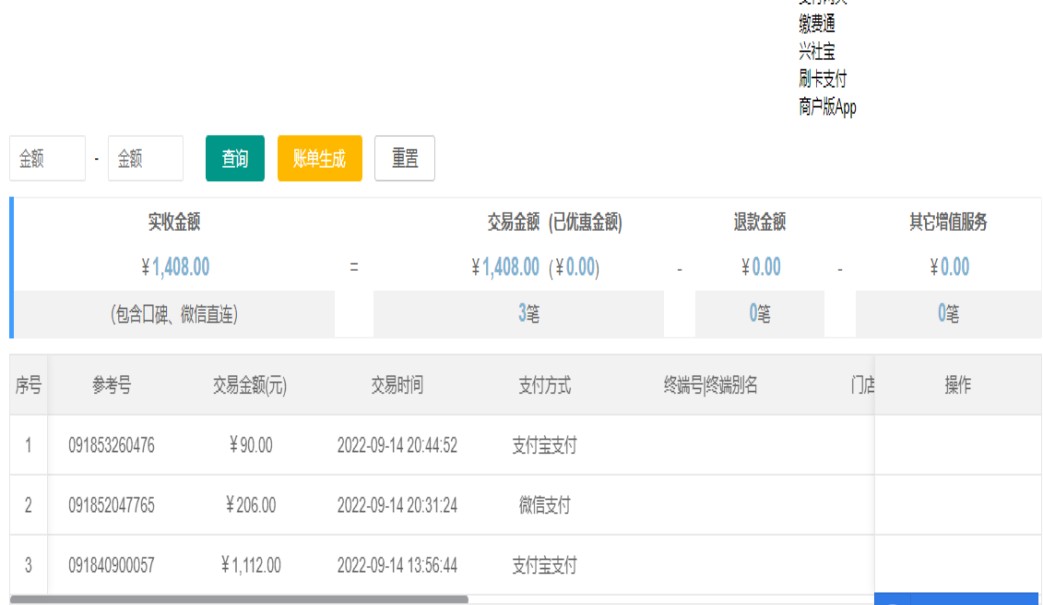Image resolution: width=1043 pixels, height=605 pixels.
Task: Click the green 查询 search button
Action: click(235, 159)
